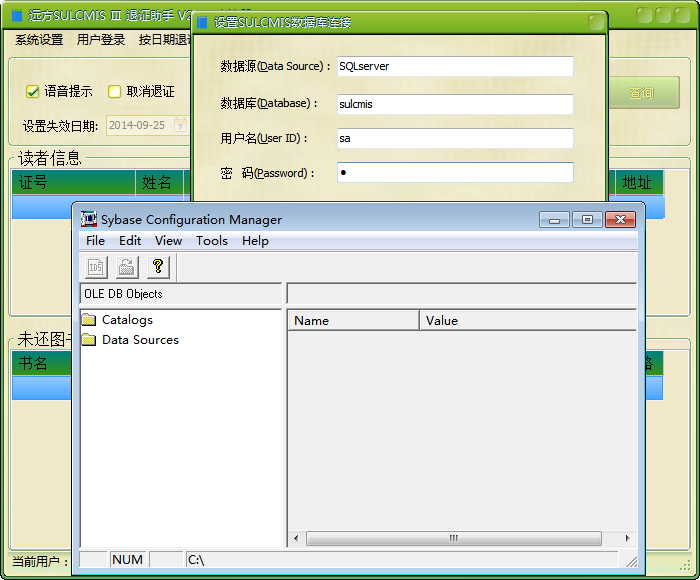Open the 按日期退证 menu

pos(164,40)
